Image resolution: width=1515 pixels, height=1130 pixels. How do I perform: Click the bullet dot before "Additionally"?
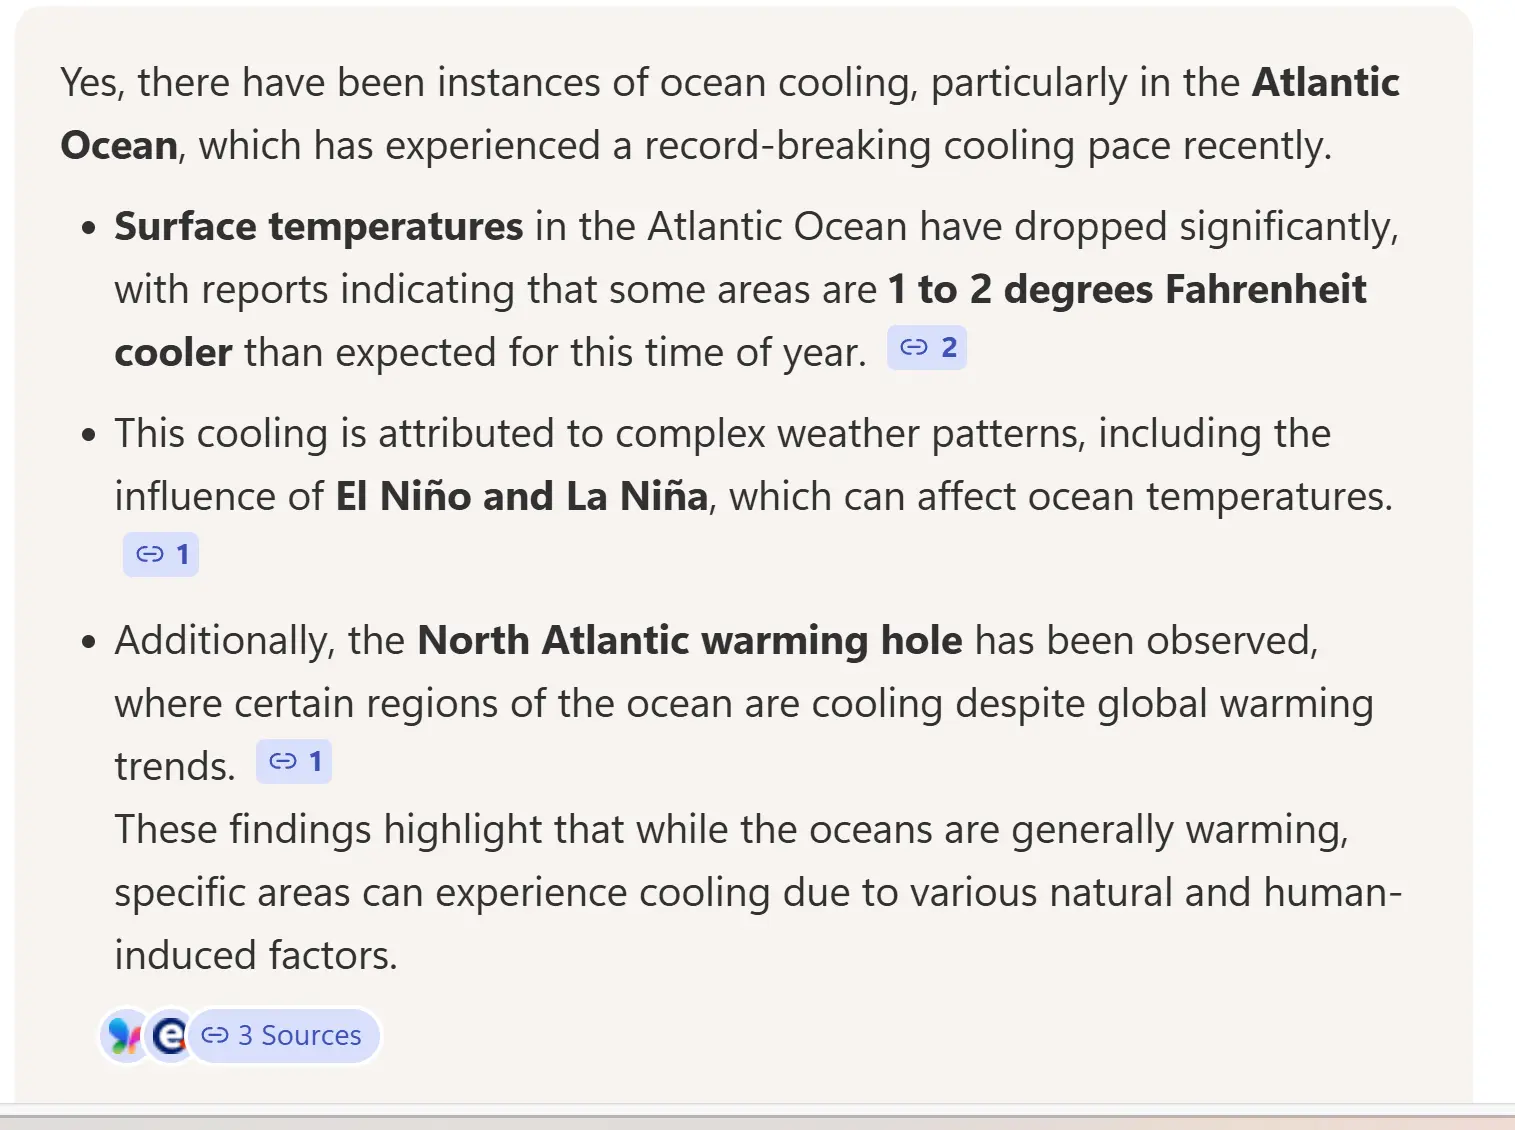pos(89,643)
